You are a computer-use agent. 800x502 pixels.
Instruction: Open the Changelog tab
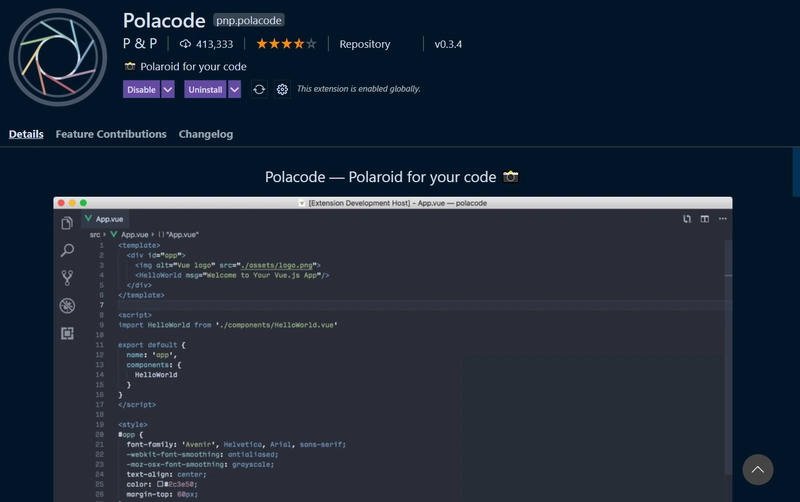206,134
